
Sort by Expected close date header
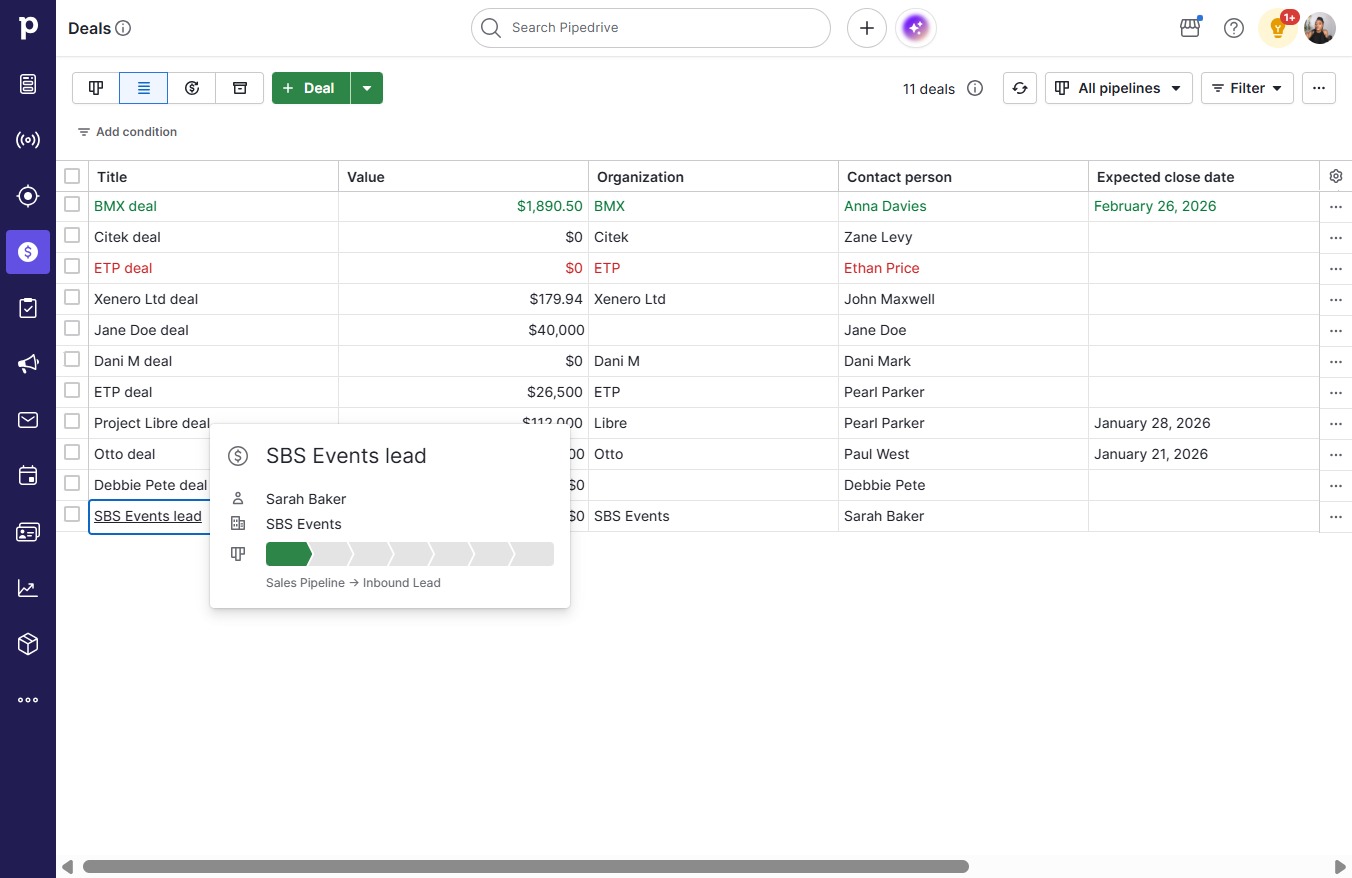click(x=1204, y=177)
